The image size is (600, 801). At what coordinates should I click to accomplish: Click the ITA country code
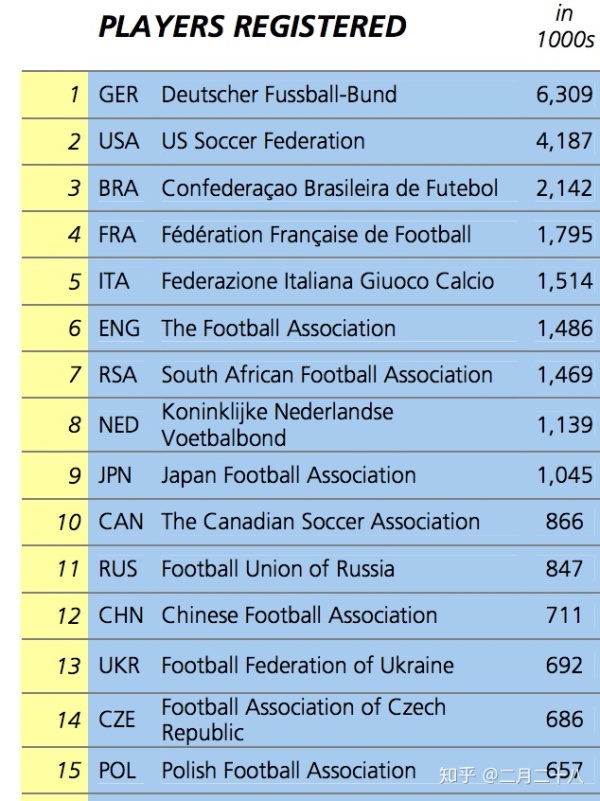click(114, 281)
